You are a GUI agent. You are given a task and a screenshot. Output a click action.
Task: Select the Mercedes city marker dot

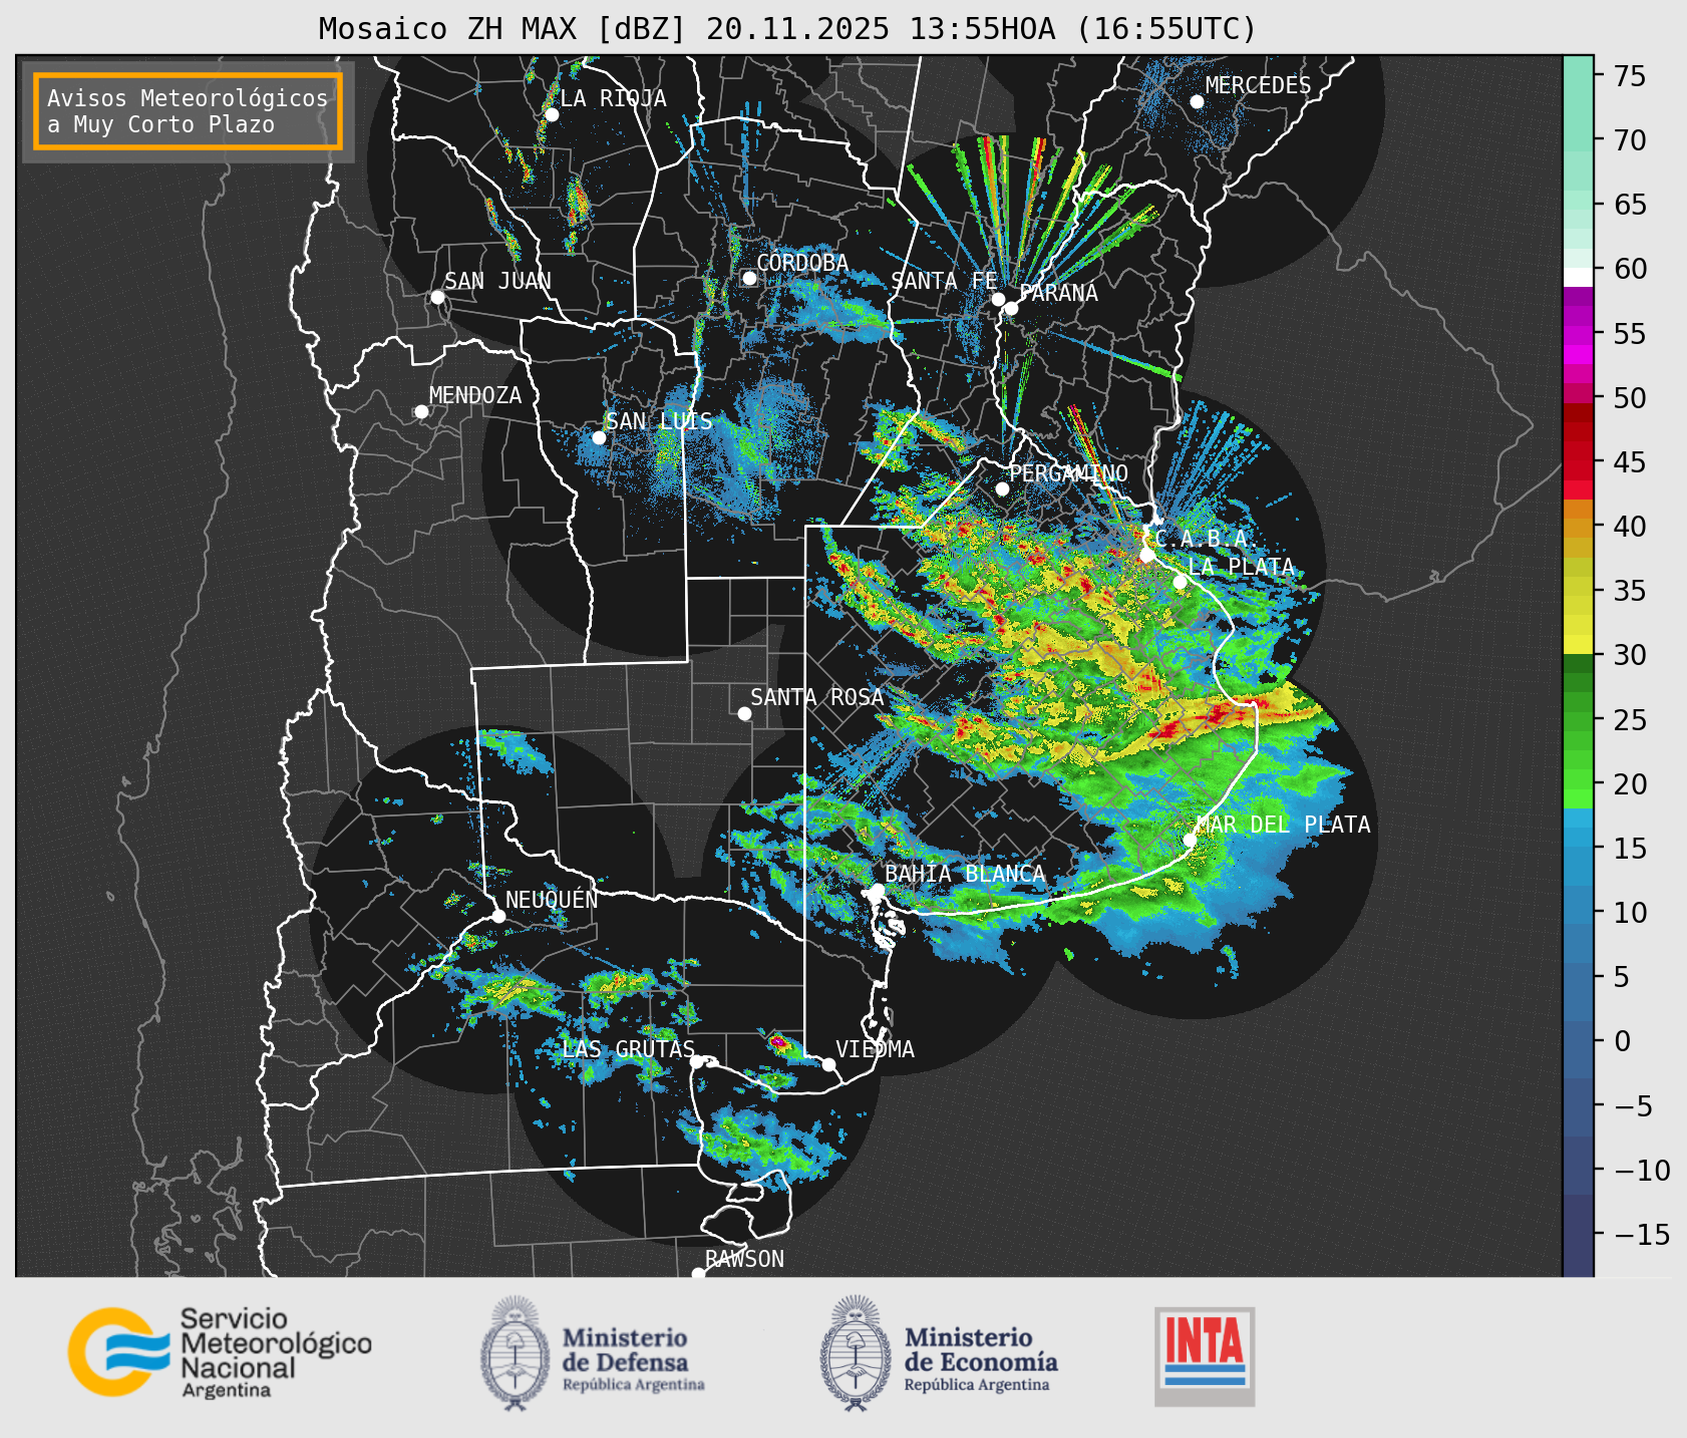pos(1196,102)
